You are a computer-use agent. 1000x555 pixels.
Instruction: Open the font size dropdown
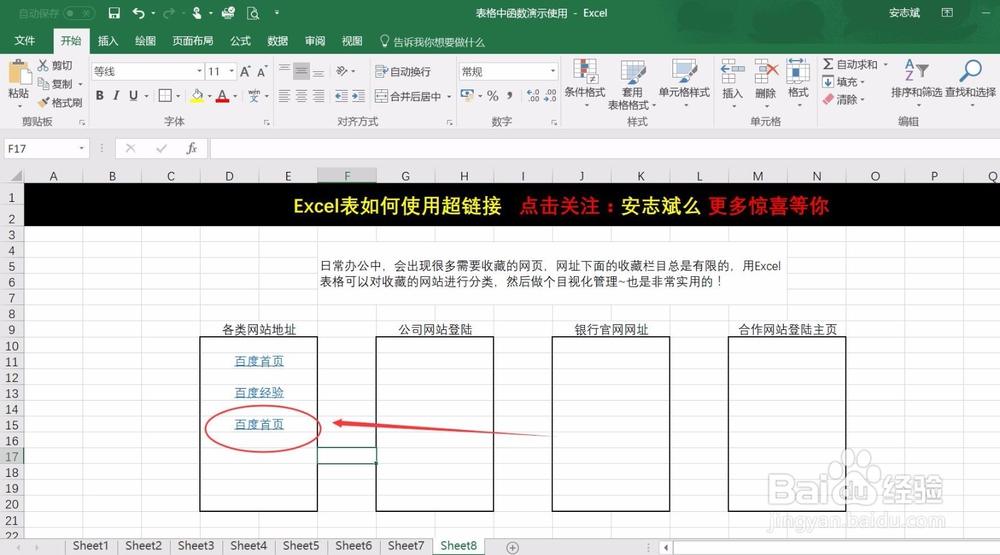[x=232, y=71]
